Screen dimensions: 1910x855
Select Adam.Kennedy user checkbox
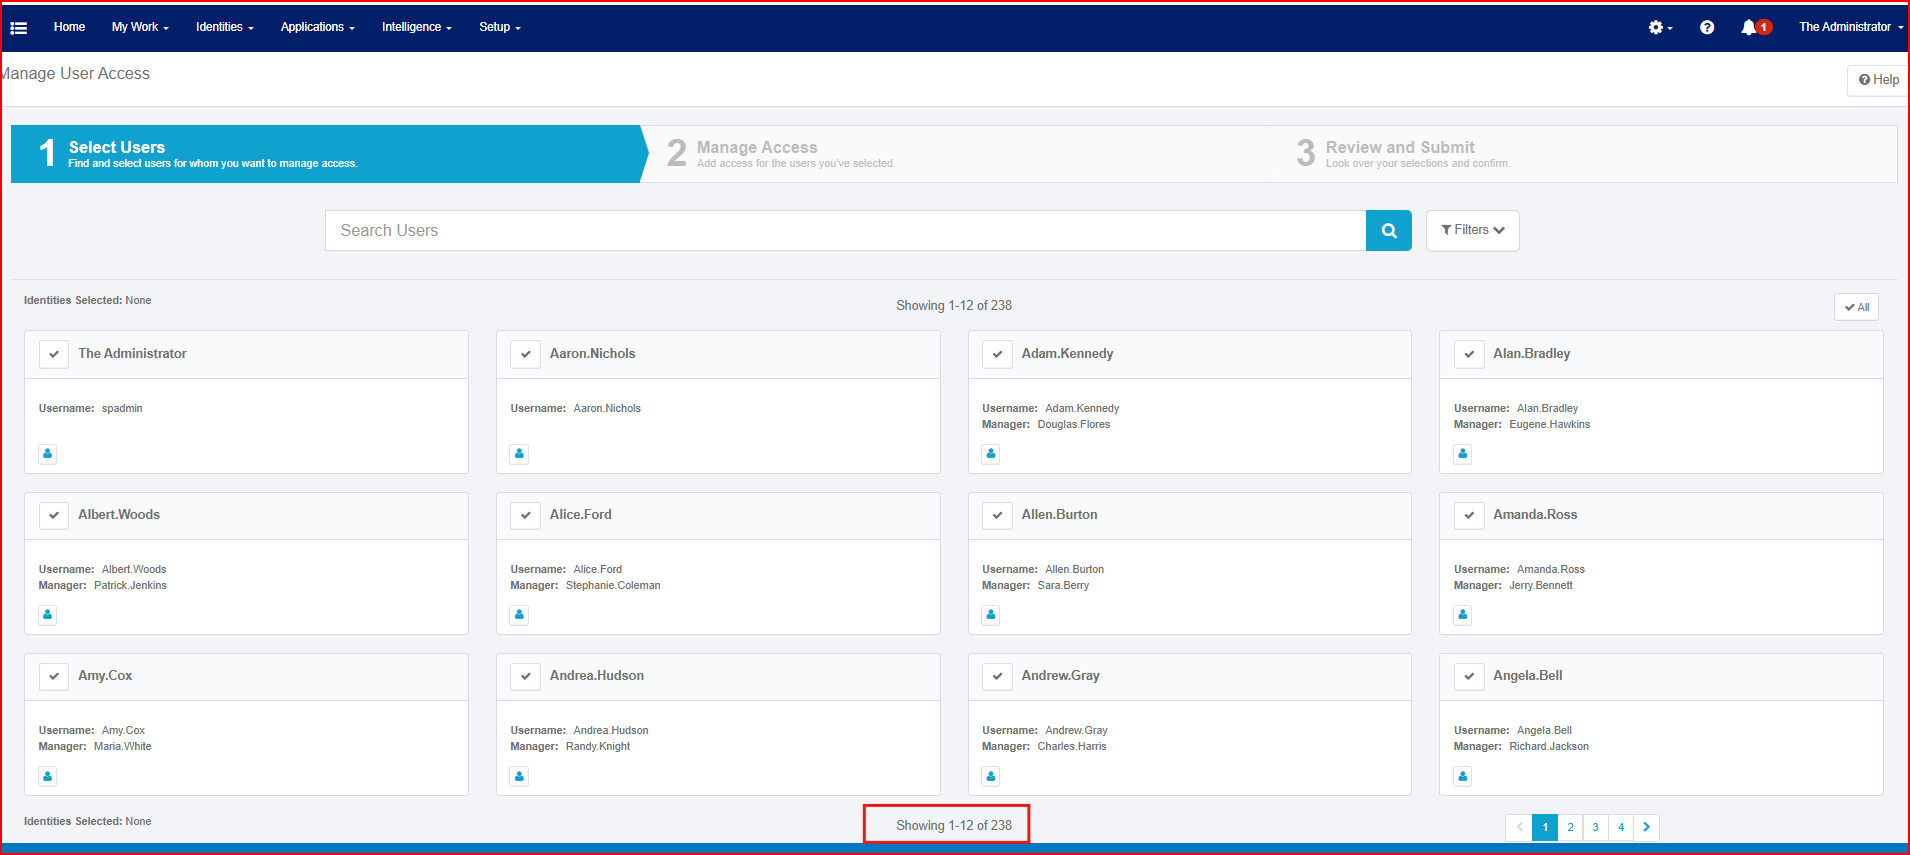(997, 354)
